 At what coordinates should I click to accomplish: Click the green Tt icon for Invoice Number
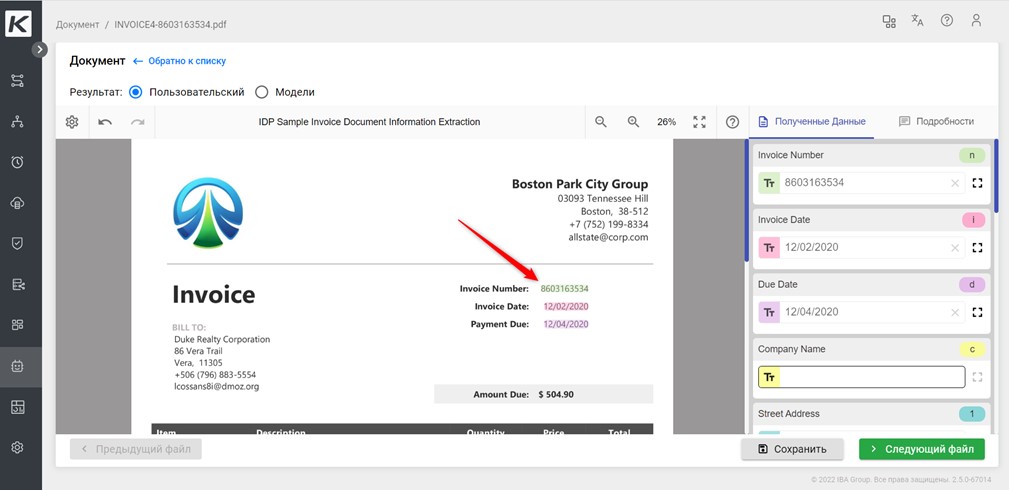[x=769, y=183]
